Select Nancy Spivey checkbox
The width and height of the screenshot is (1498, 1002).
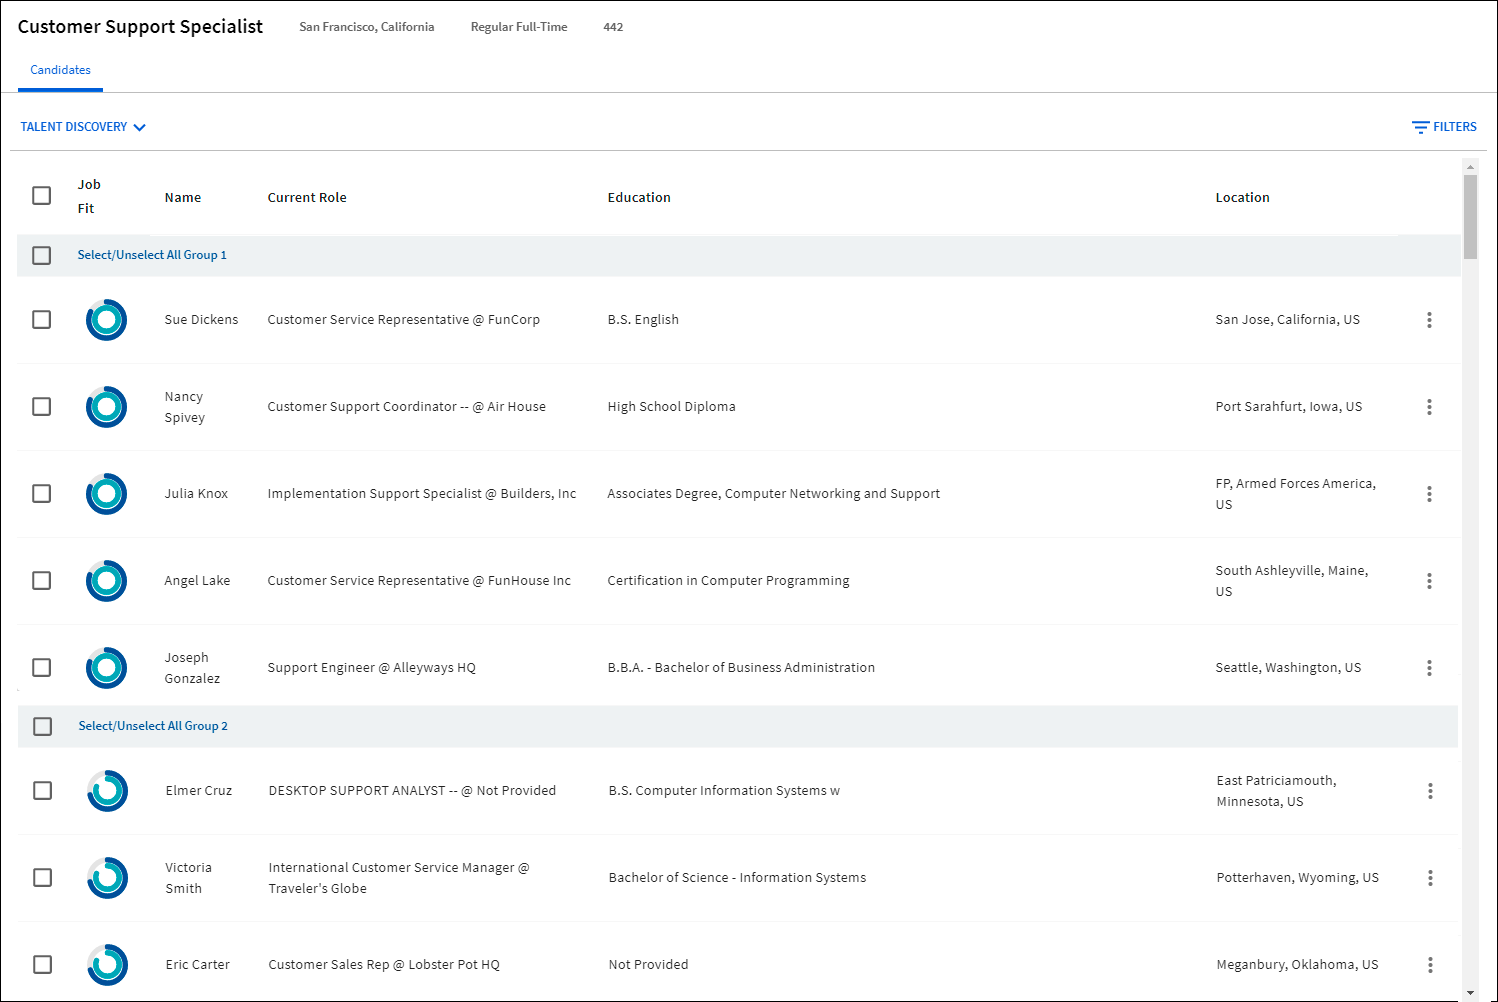click(x=41, y=406)
